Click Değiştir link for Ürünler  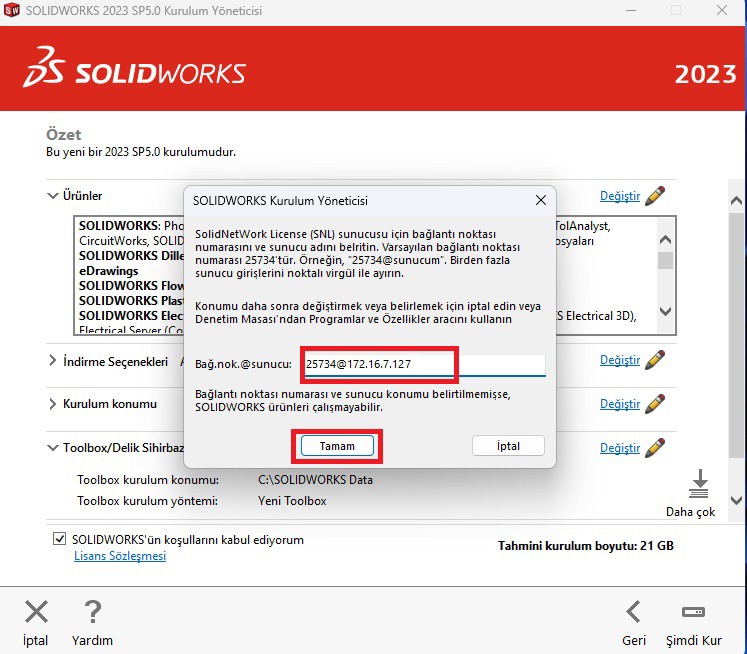tap(619, 196)
